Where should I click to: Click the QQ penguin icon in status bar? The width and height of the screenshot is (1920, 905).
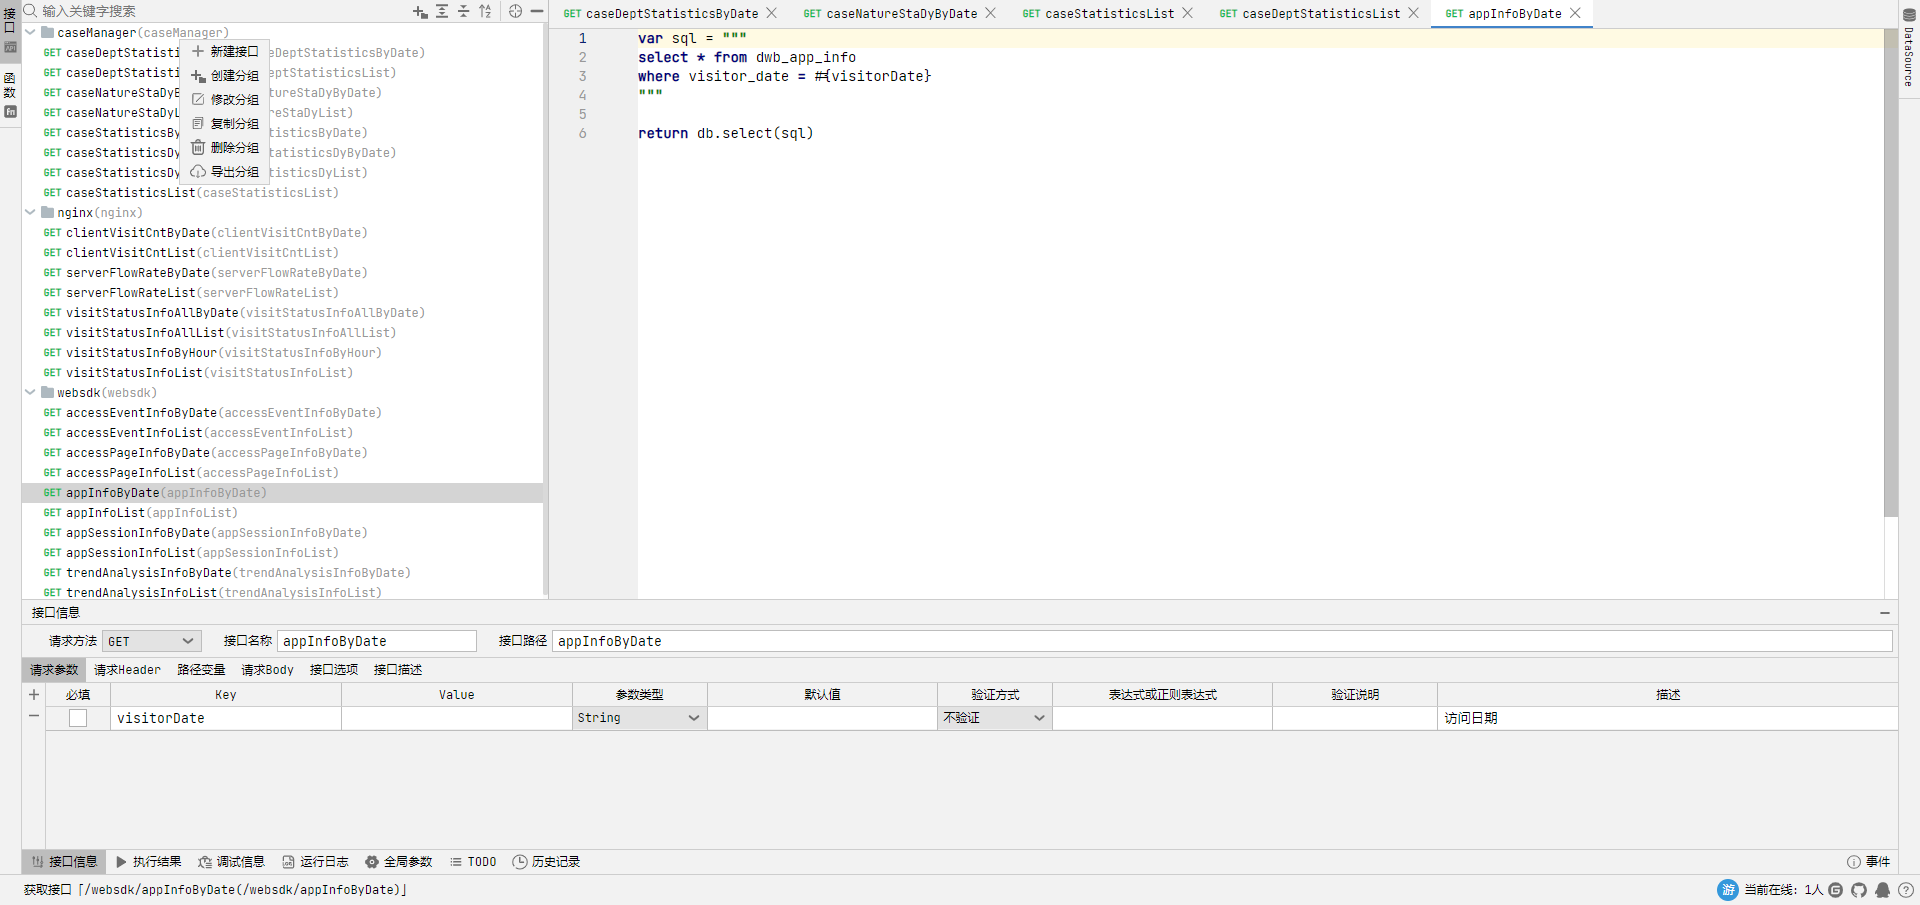pyautogui.click(x=1882, y=890)
